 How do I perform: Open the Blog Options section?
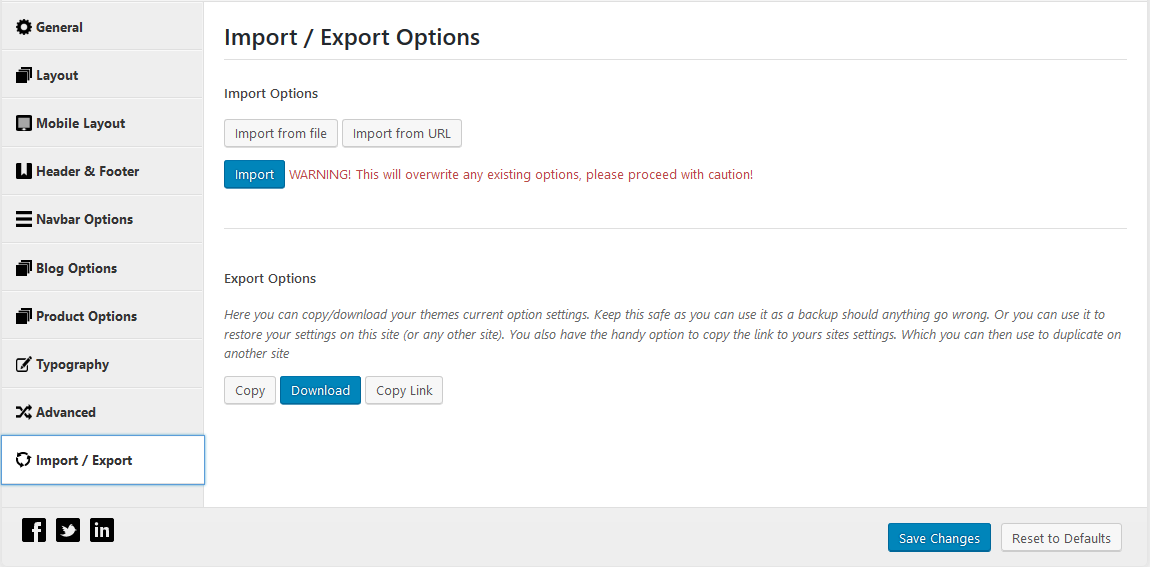[x=102, y=268]
